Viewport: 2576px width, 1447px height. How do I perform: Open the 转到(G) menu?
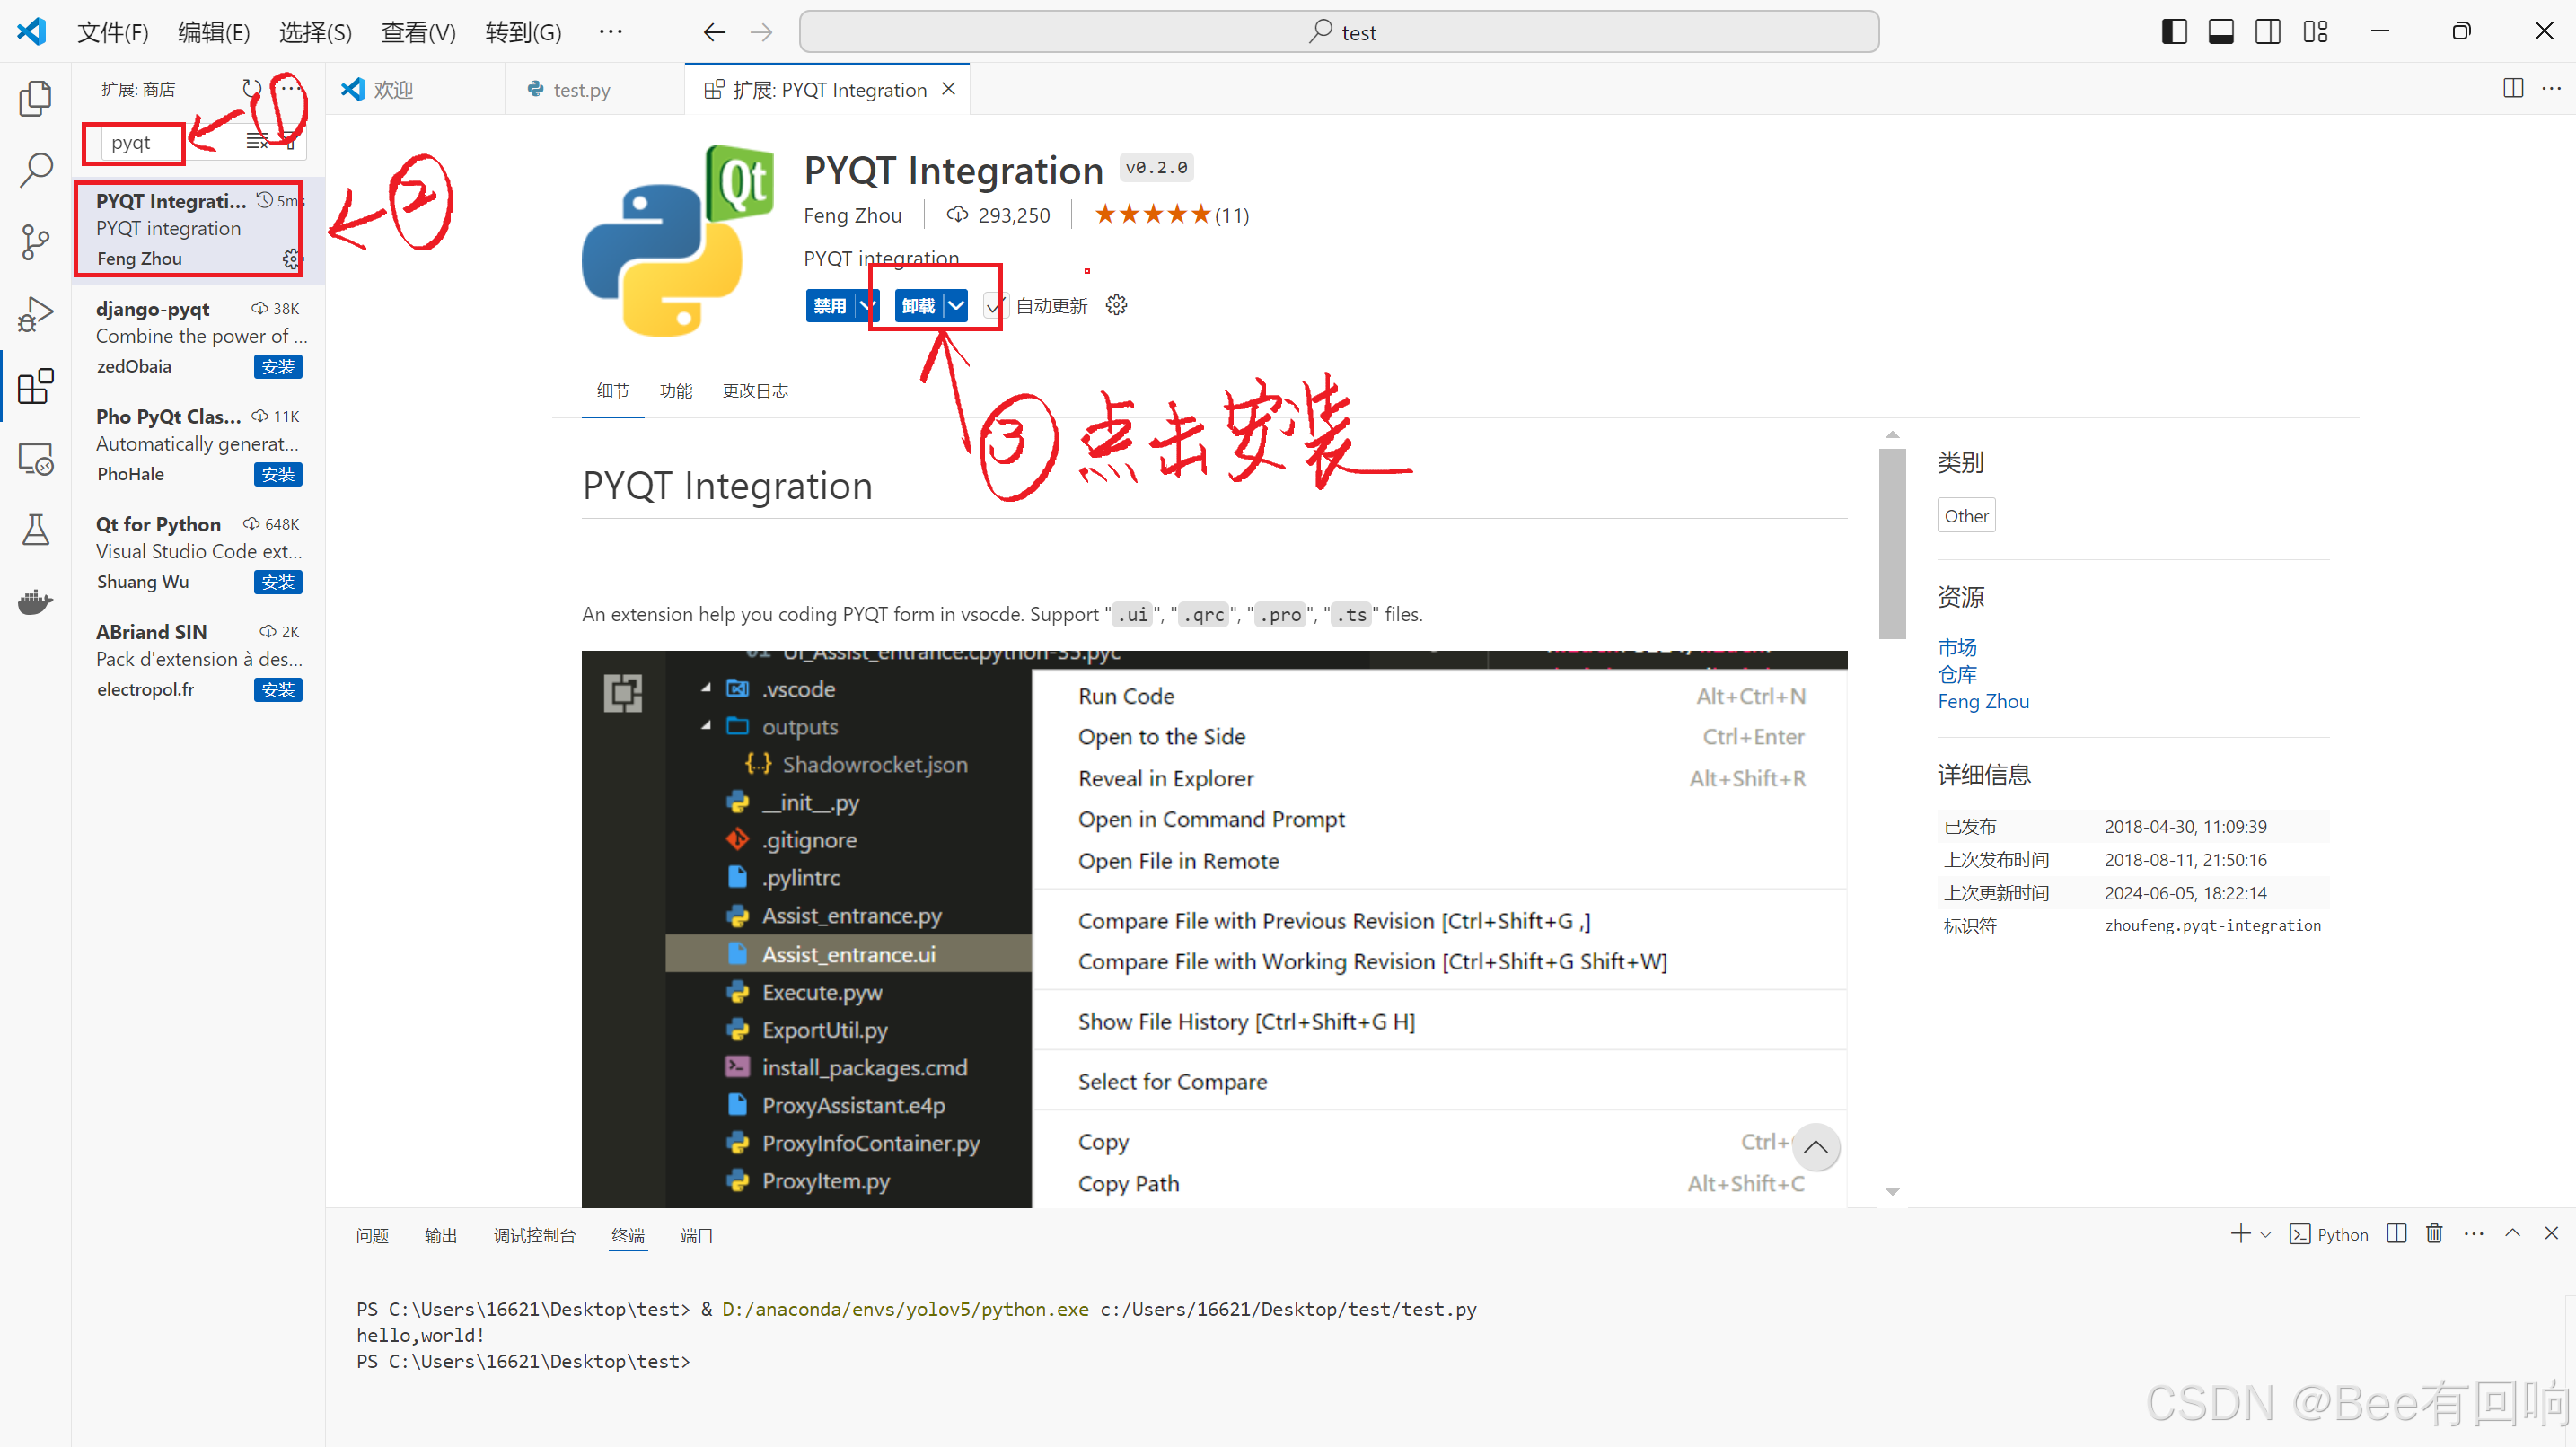click(523, 32)
